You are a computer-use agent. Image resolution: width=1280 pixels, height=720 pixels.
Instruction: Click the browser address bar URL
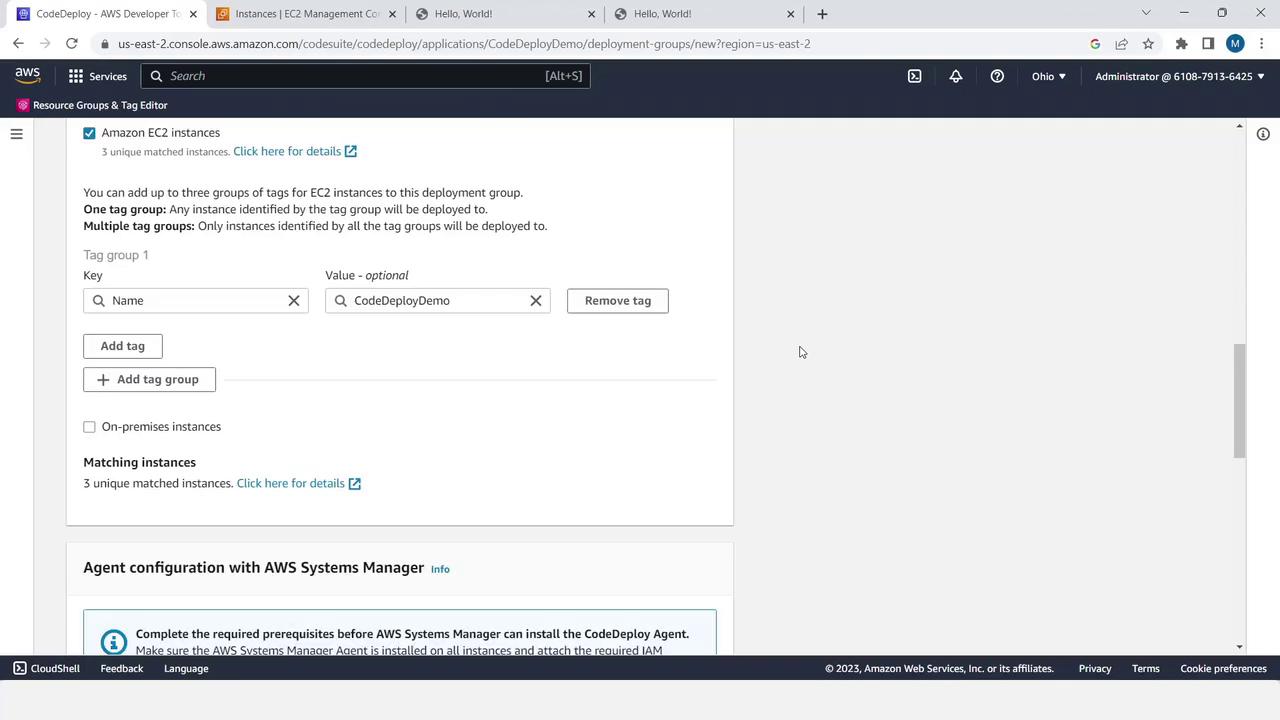tap(464, 44)
